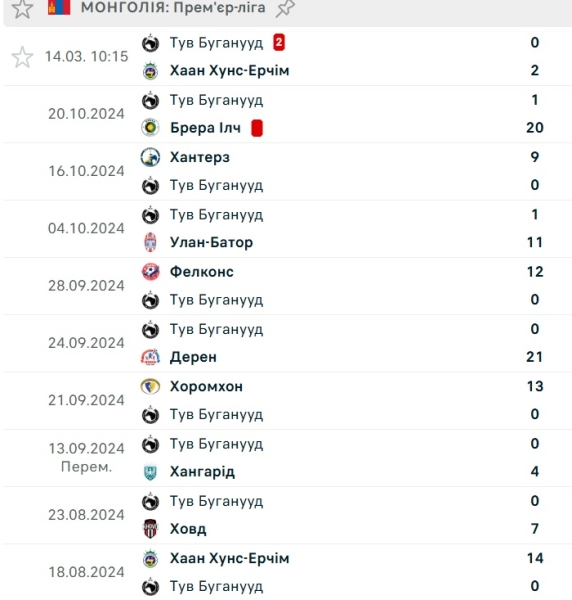Screen dimensions: 572x600
Task: Open the Дерен club logo
Action: tap(150, 357)
